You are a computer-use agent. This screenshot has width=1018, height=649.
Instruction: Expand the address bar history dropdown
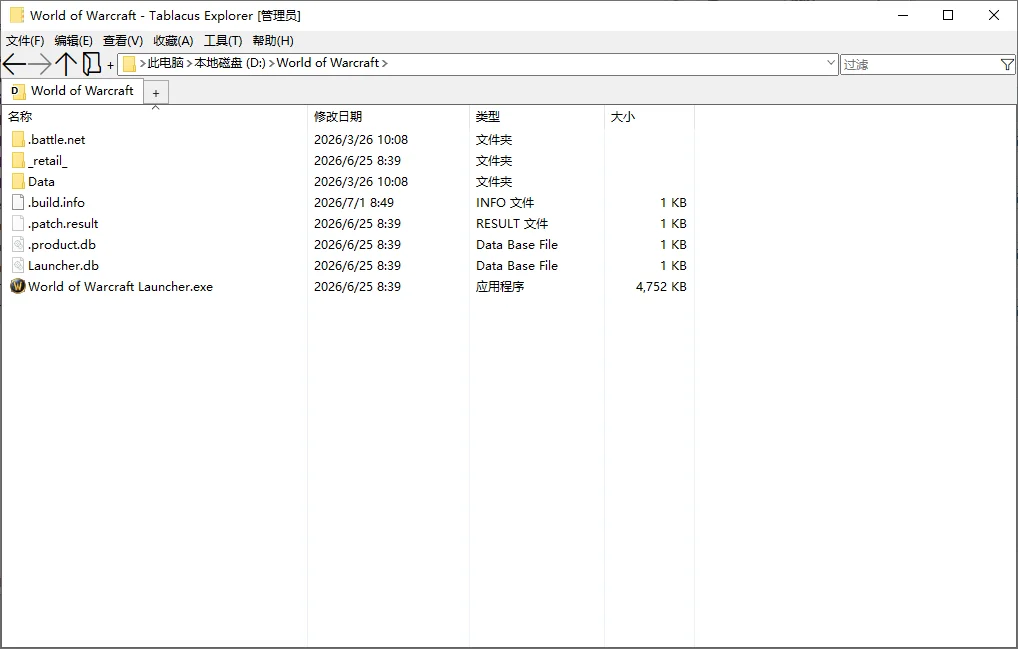[830, 63]
